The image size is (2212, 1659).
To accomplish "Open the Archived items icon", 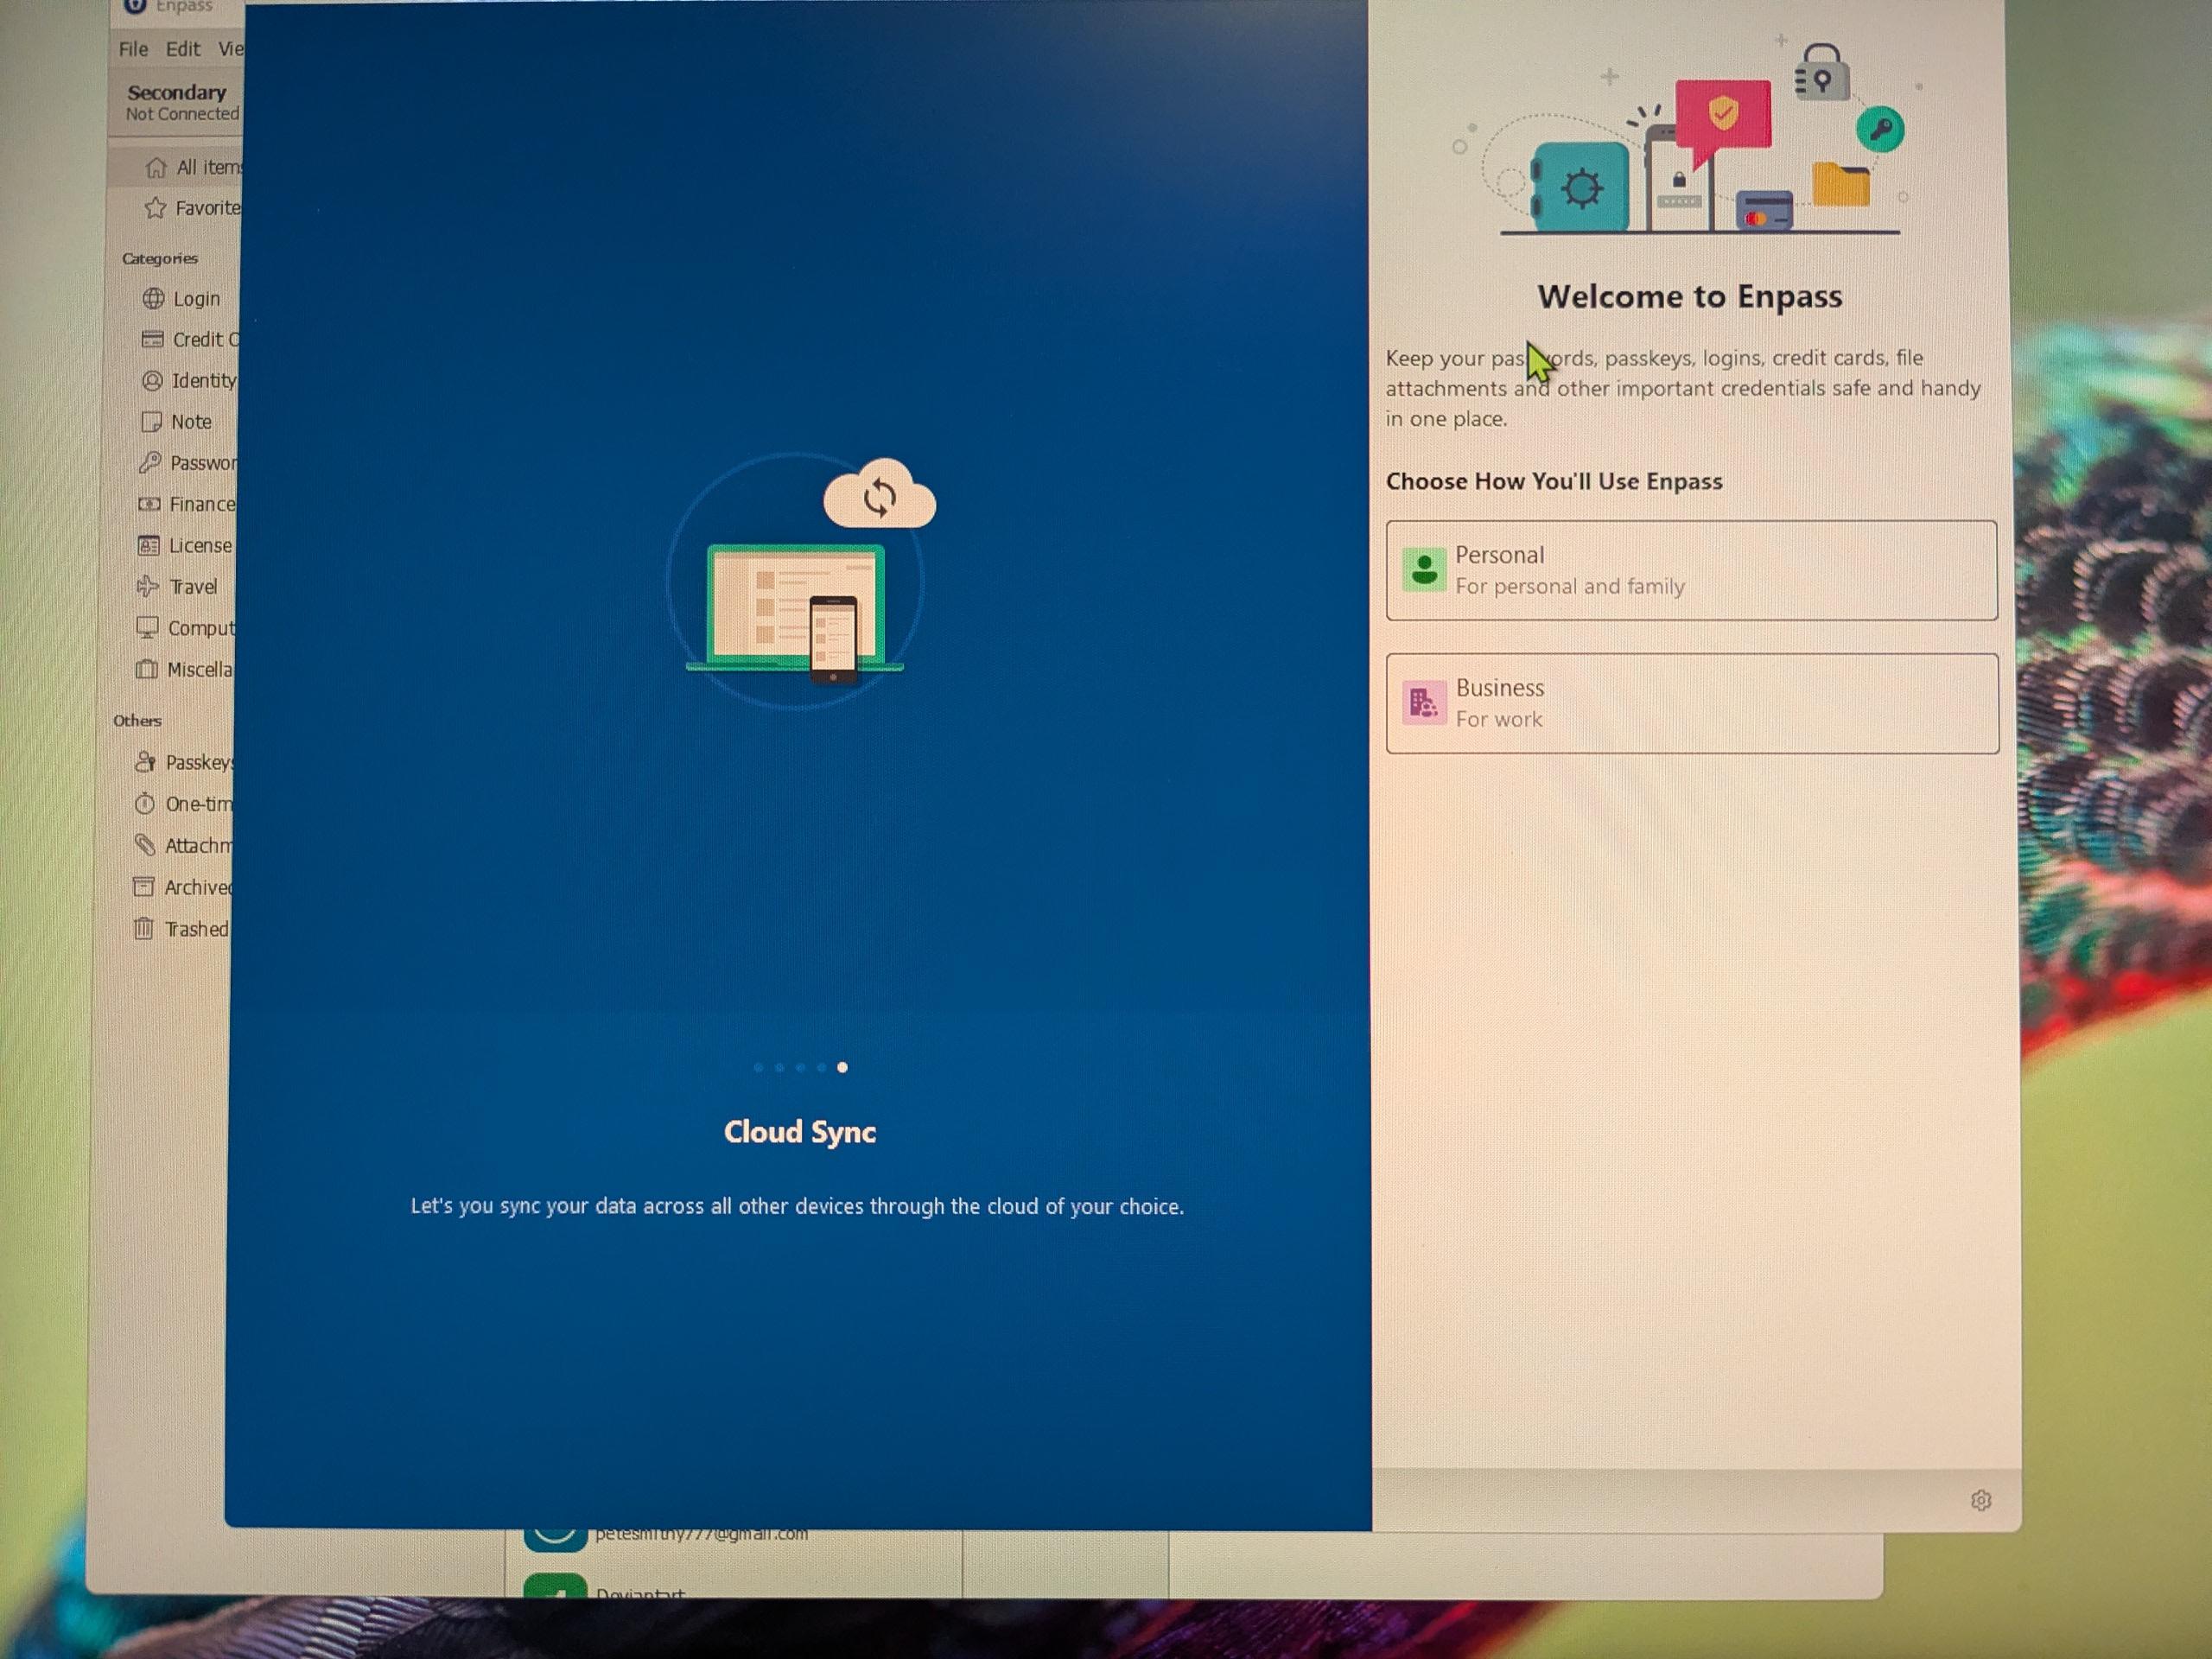I will [144, 887].
